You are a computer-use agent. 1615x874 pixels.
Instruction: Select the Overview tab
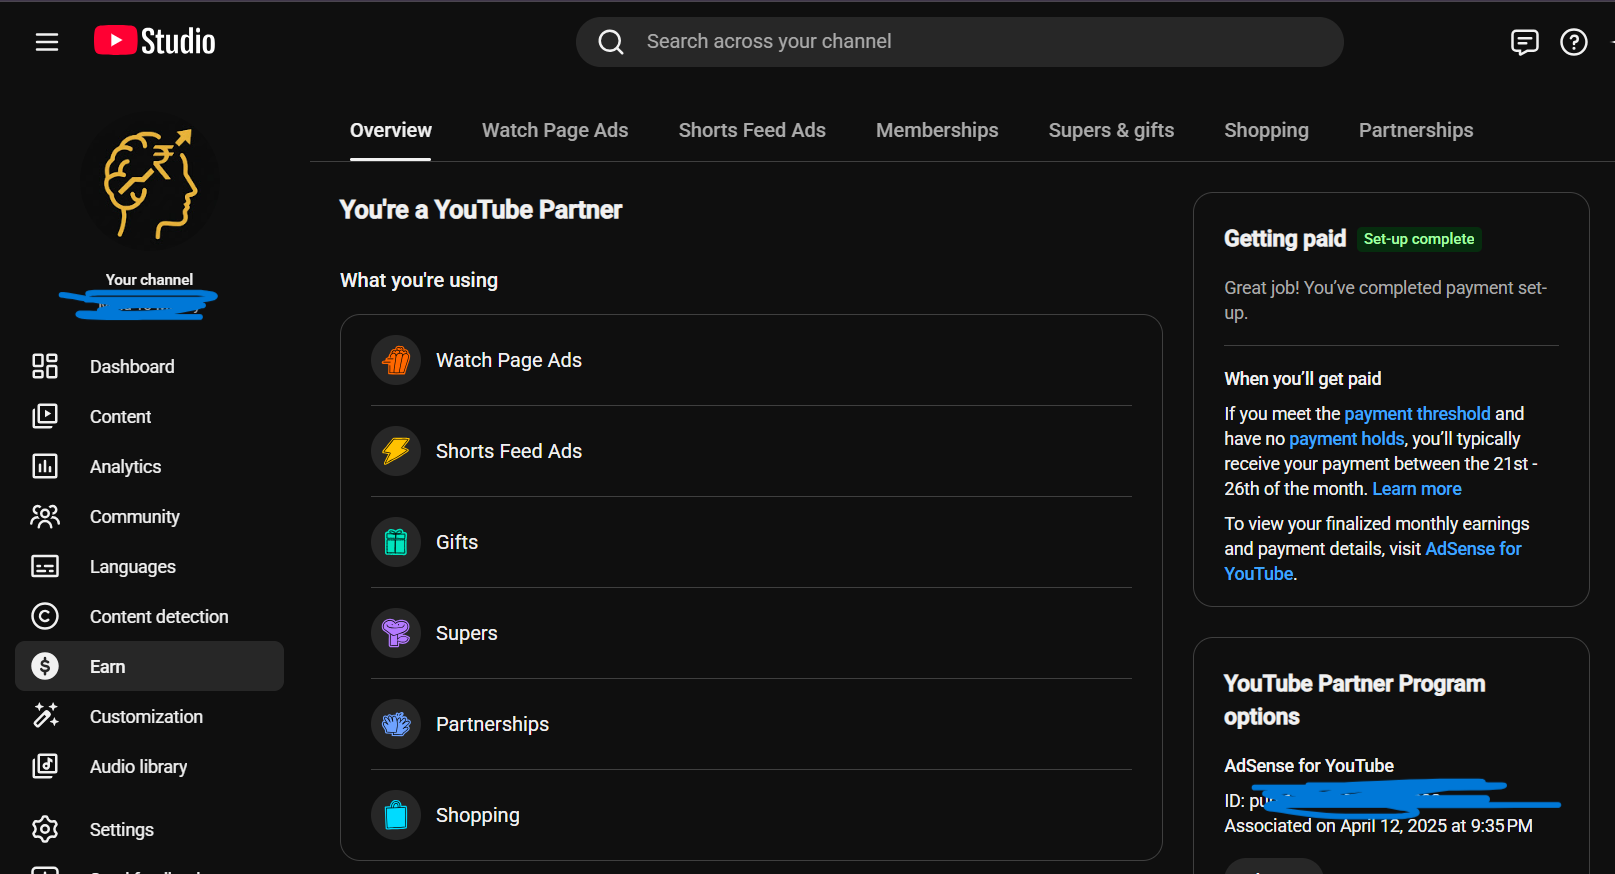[391, 130]
